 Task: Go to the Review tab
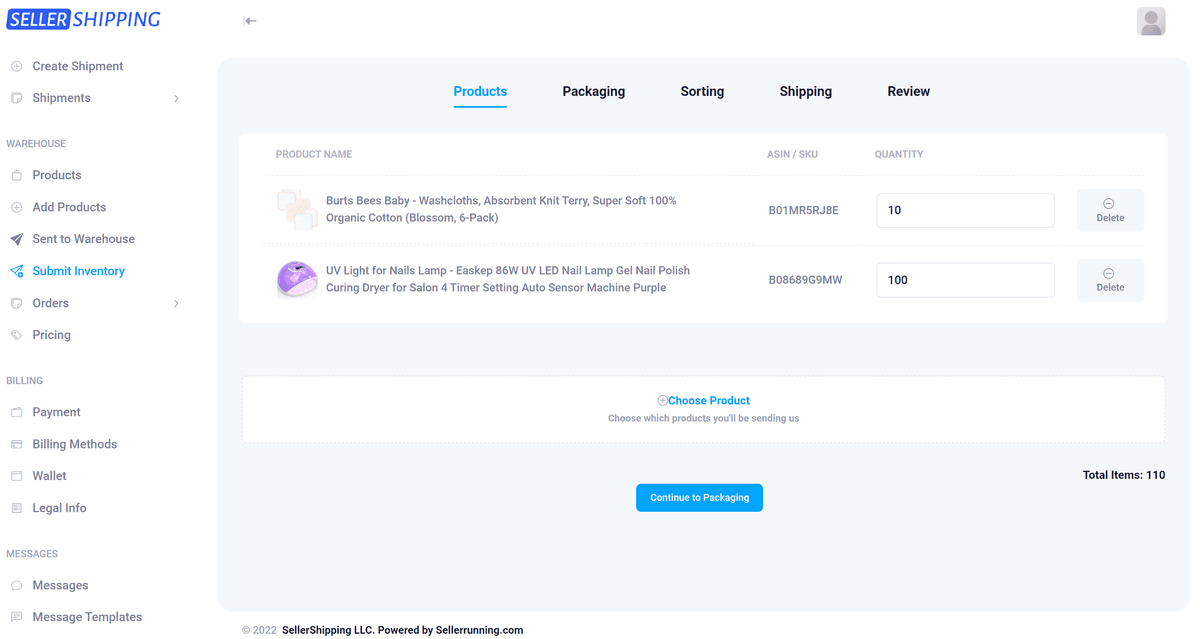(908, 91)
